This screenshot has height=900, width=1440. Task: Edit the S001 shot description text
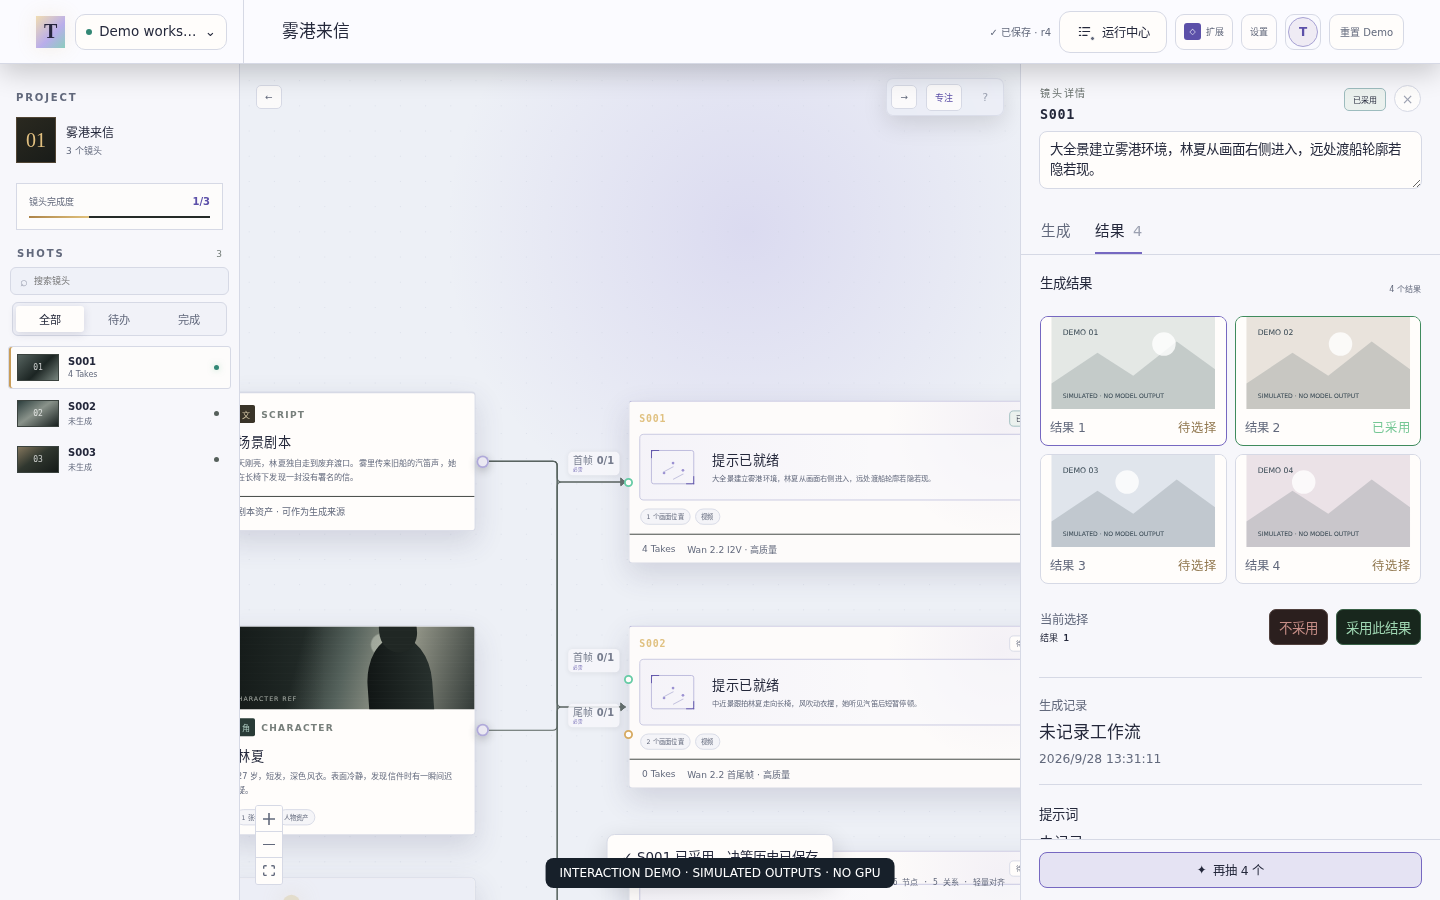point(1230,160)
